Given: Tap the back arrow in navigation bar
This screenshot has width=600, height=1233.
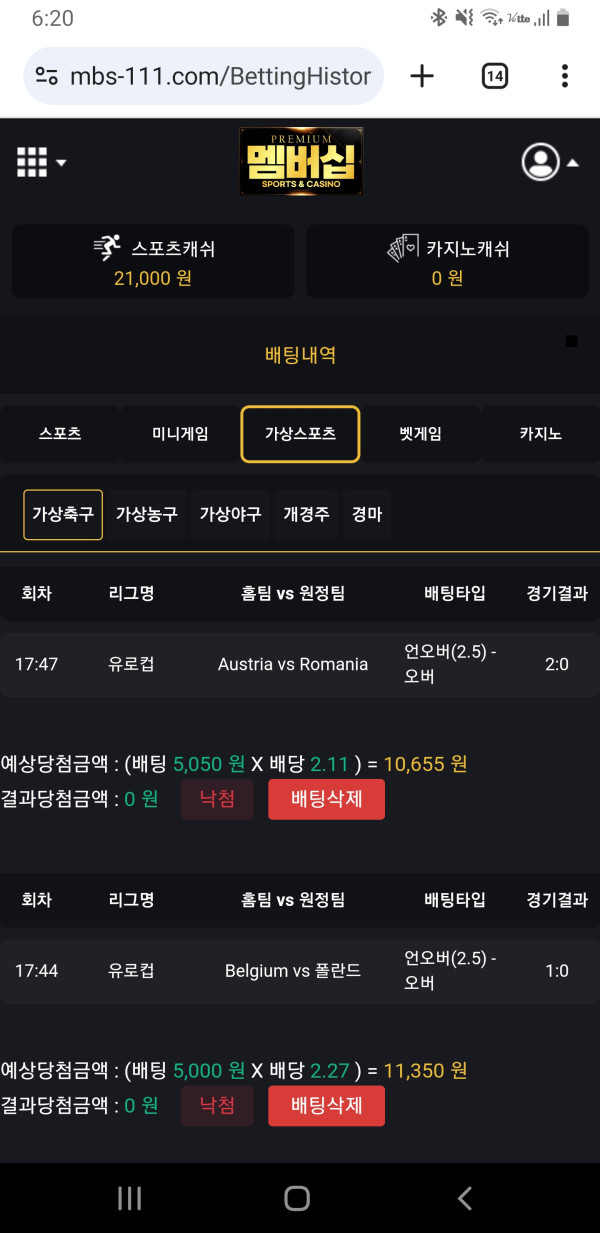Looking at the screenshot, I should pos(464,1196).
